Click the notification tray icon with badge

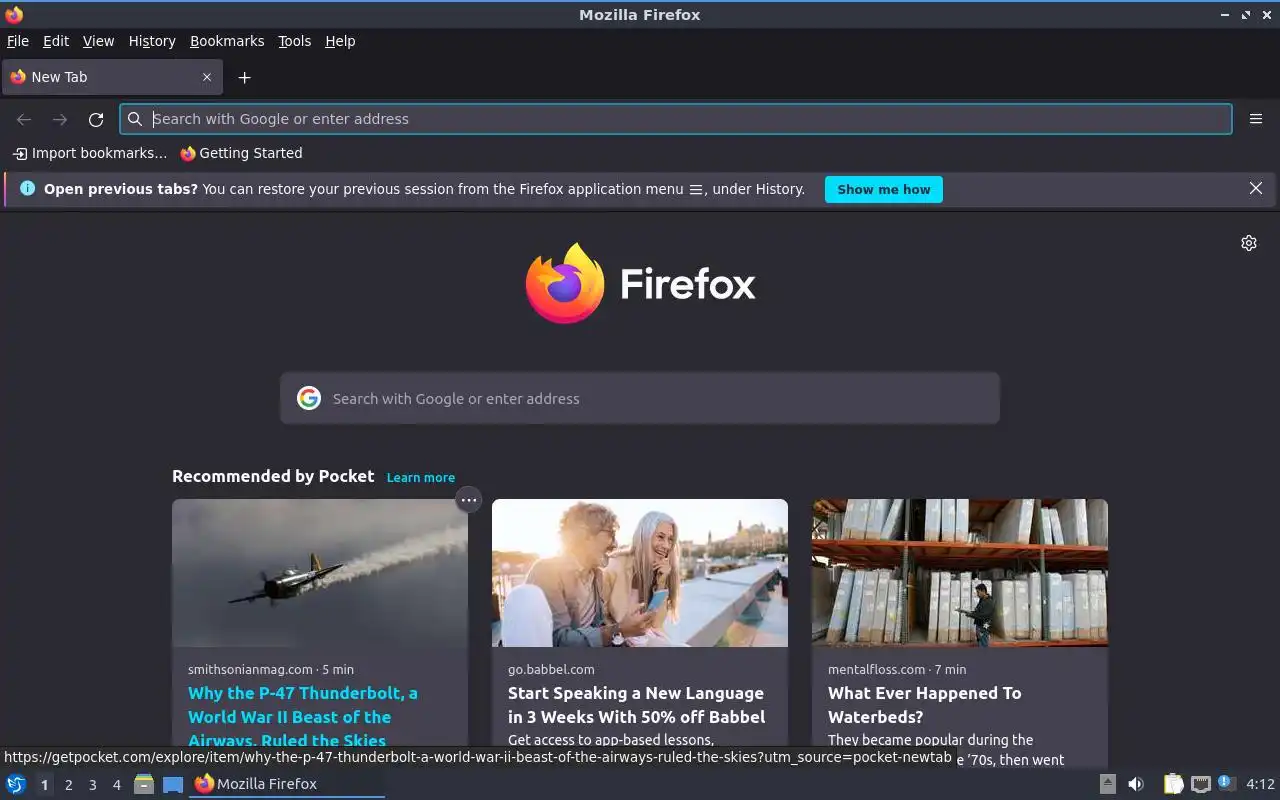[1227, 784]
